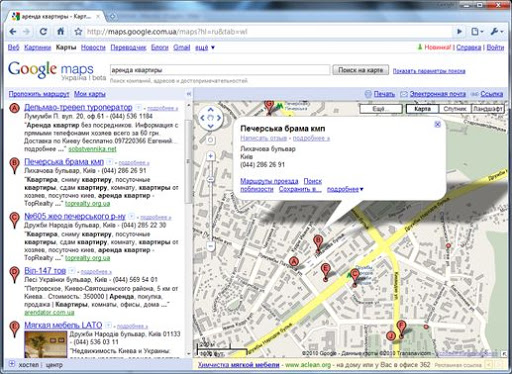512x374 pixels.
Task: Click map pin E on the map
Action: coord(326,271)
